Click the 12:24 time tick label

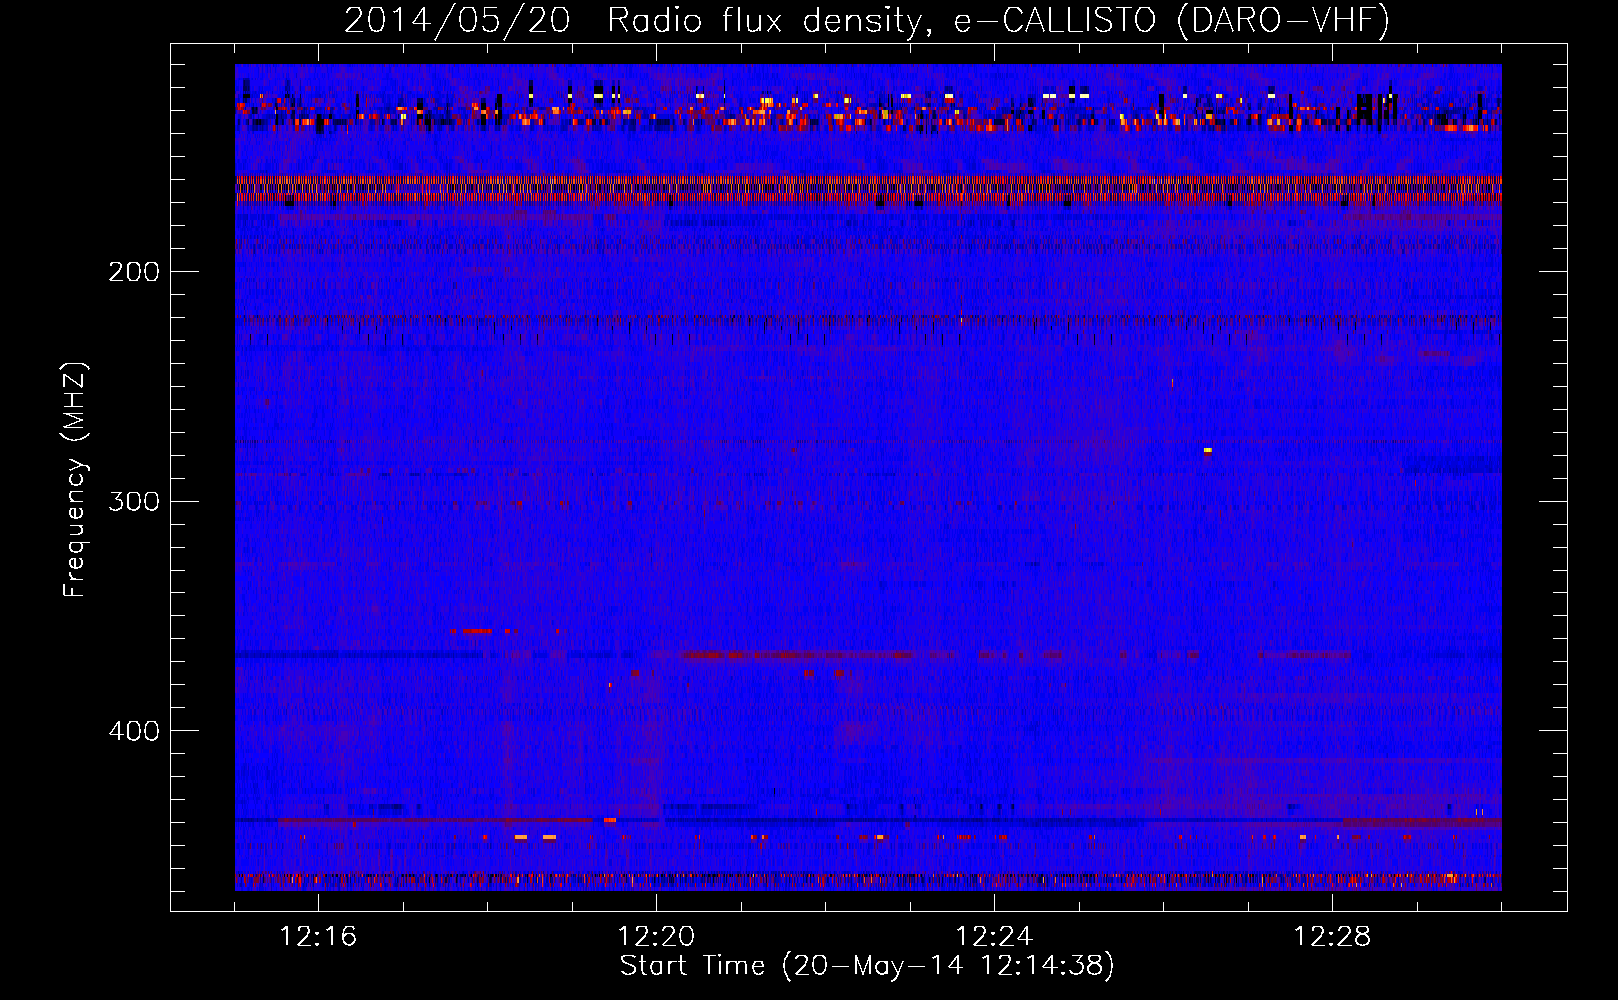click(994, 936)
